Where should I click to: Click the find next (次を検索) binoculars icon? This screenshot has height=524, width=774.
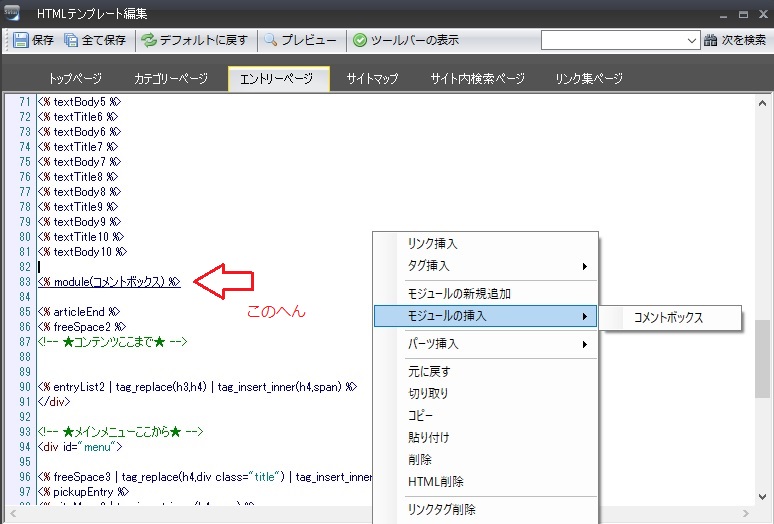coord(711,41)
